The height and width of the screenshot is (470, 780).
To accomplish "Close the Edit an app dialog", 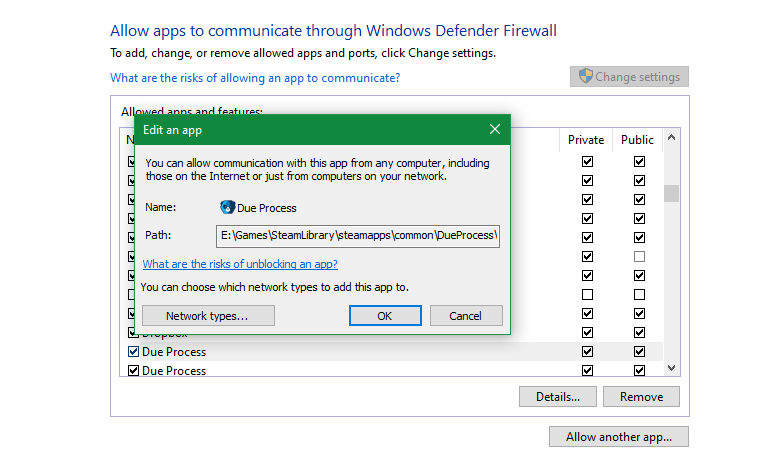I will click(495, 130).
